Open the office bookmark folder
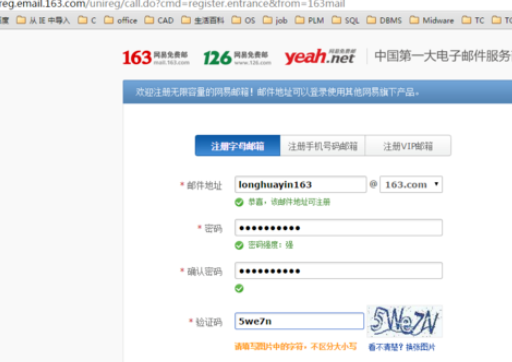Viewport: 512px width, 362px height. (x=121, y=20)
